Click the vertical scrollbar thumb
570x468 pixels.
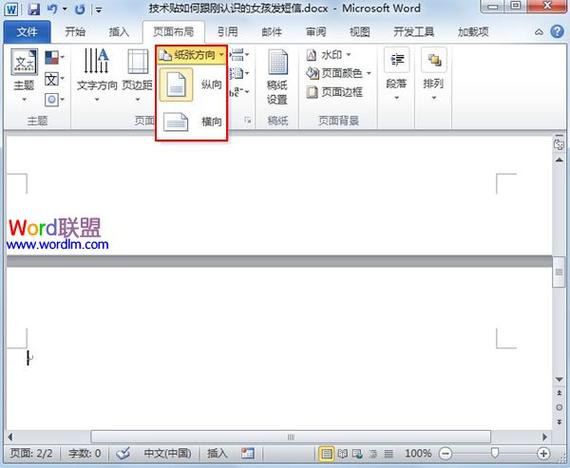559,272
